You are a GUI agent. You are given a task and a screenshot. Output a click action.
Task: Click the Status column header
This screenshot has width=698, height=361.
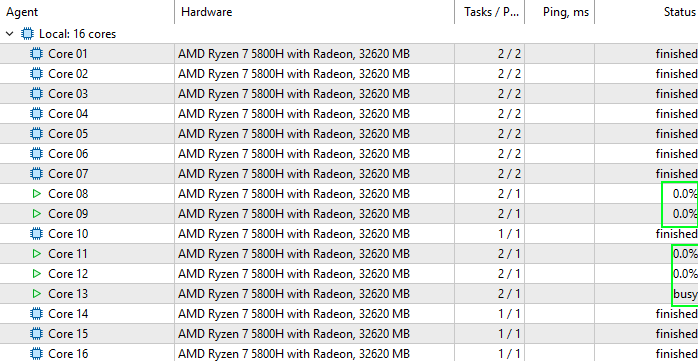coord(647,12)
